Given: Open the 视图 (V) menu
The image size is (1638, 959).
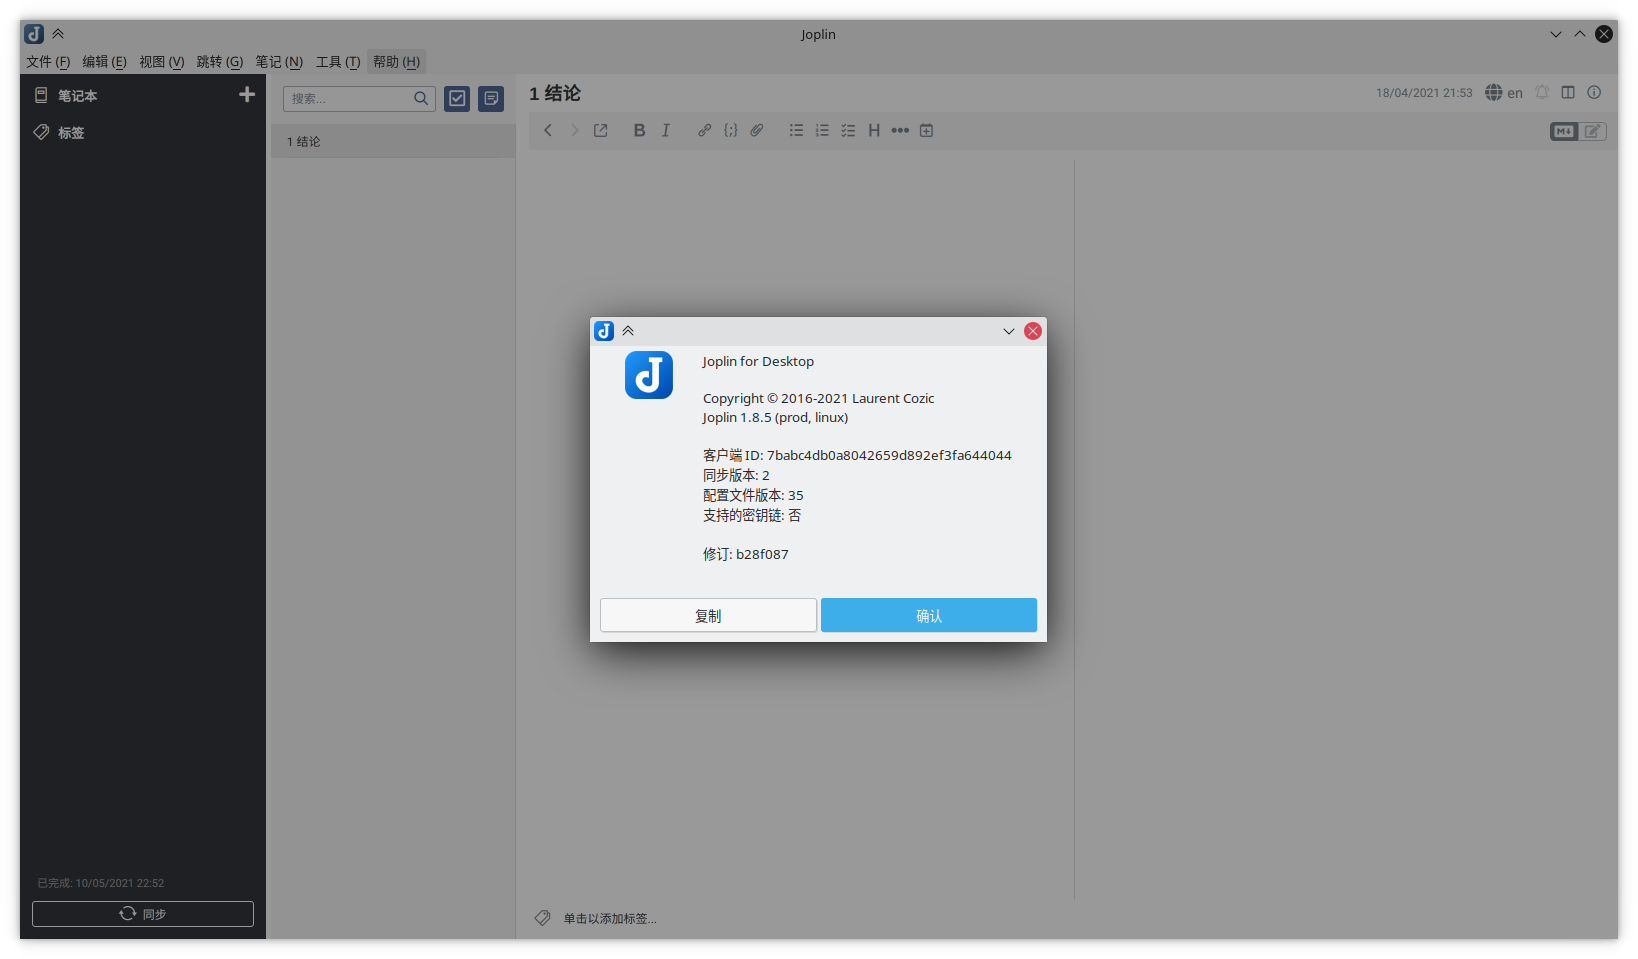Looking at the screenshot, I should point(161,62).
